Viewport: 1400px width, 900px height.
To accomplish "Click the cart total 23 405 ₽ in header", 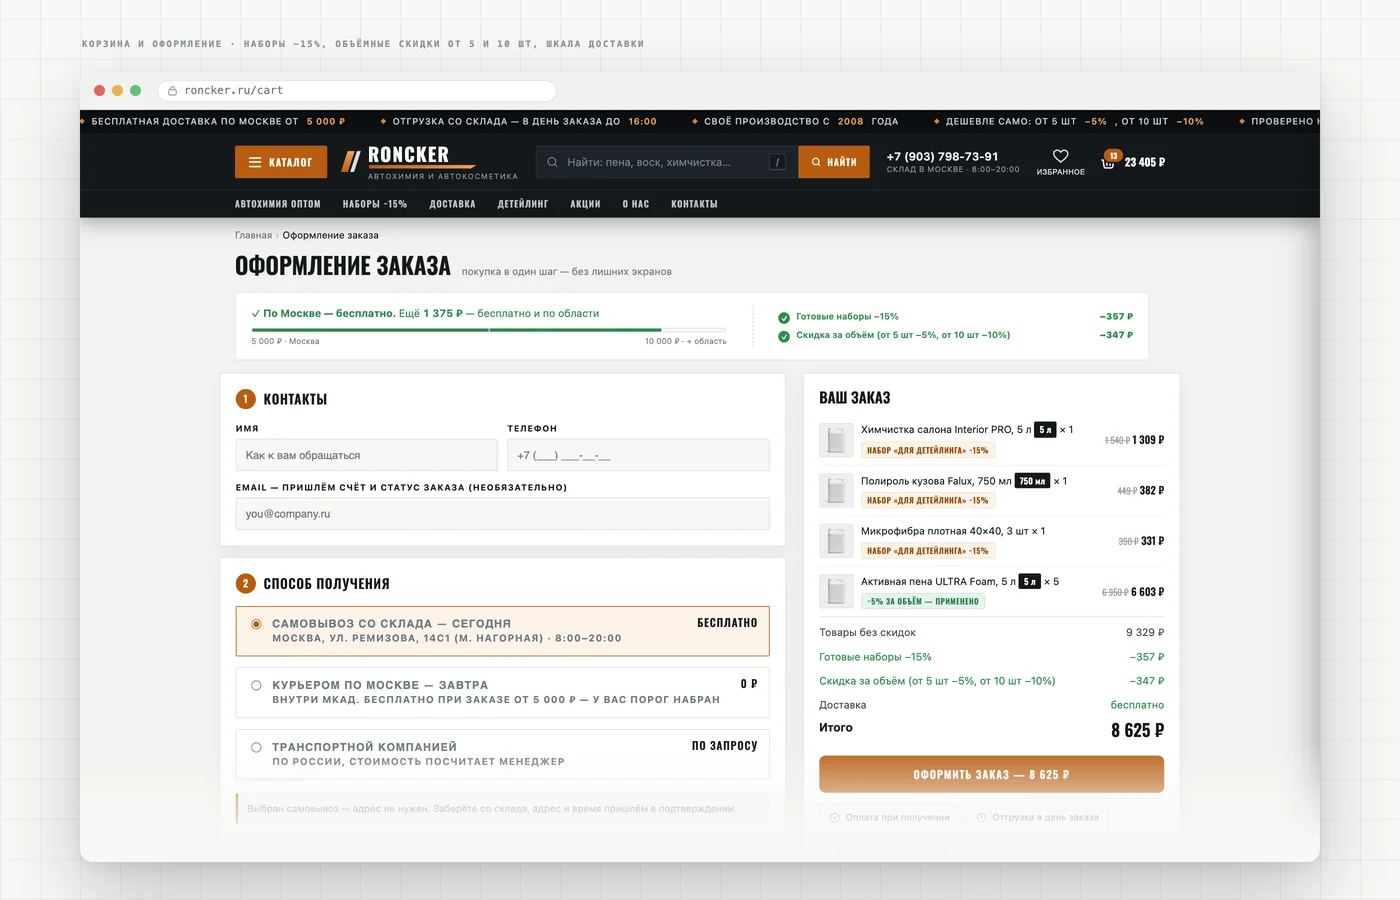I will (1145, 162).
